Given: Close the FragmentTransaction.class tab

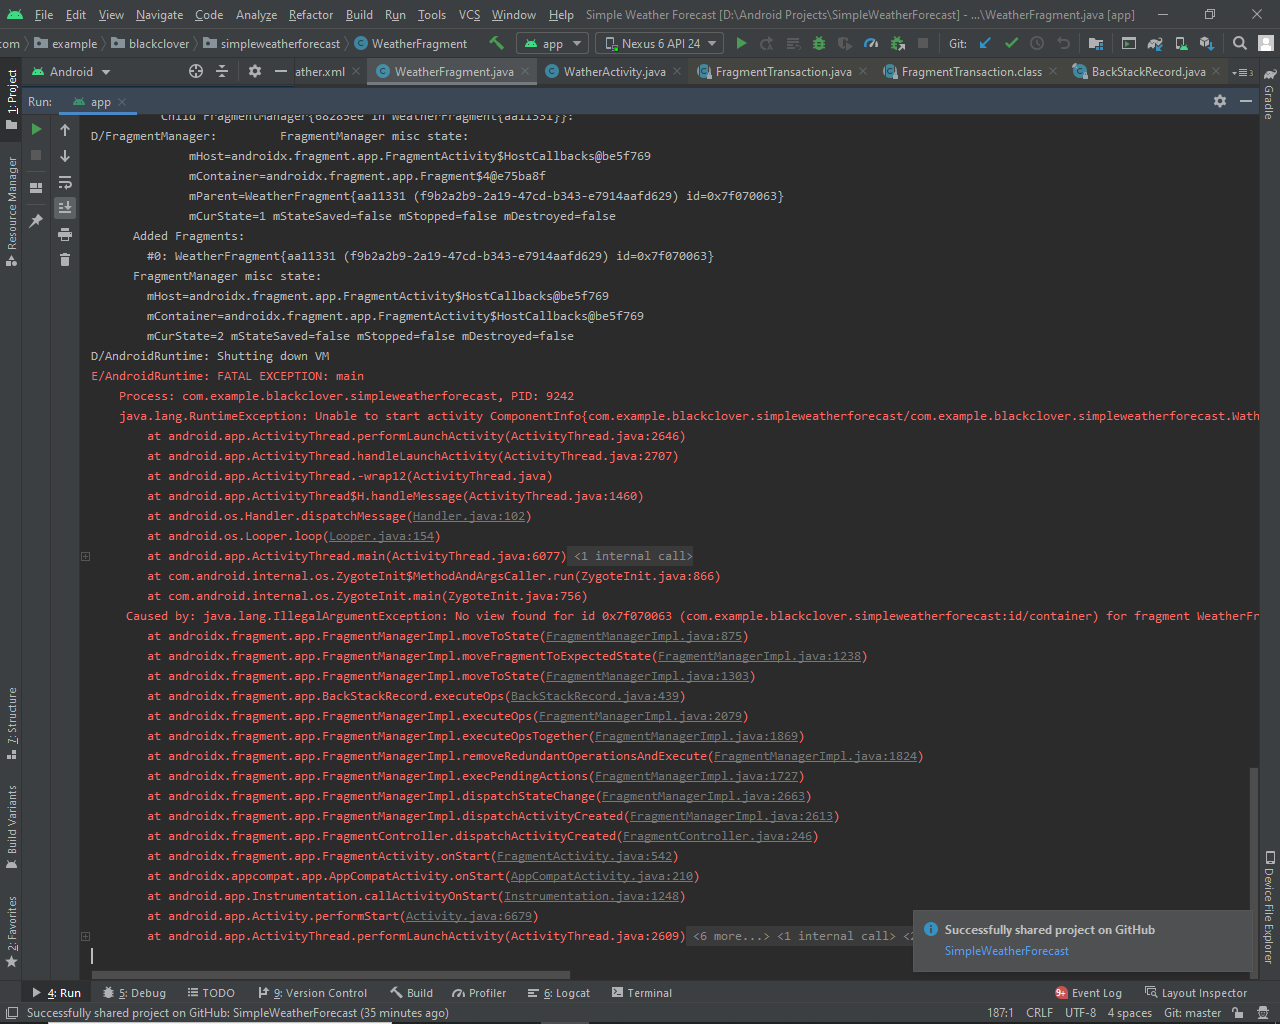Looking at the screenshot, I should pos(1053,71).
